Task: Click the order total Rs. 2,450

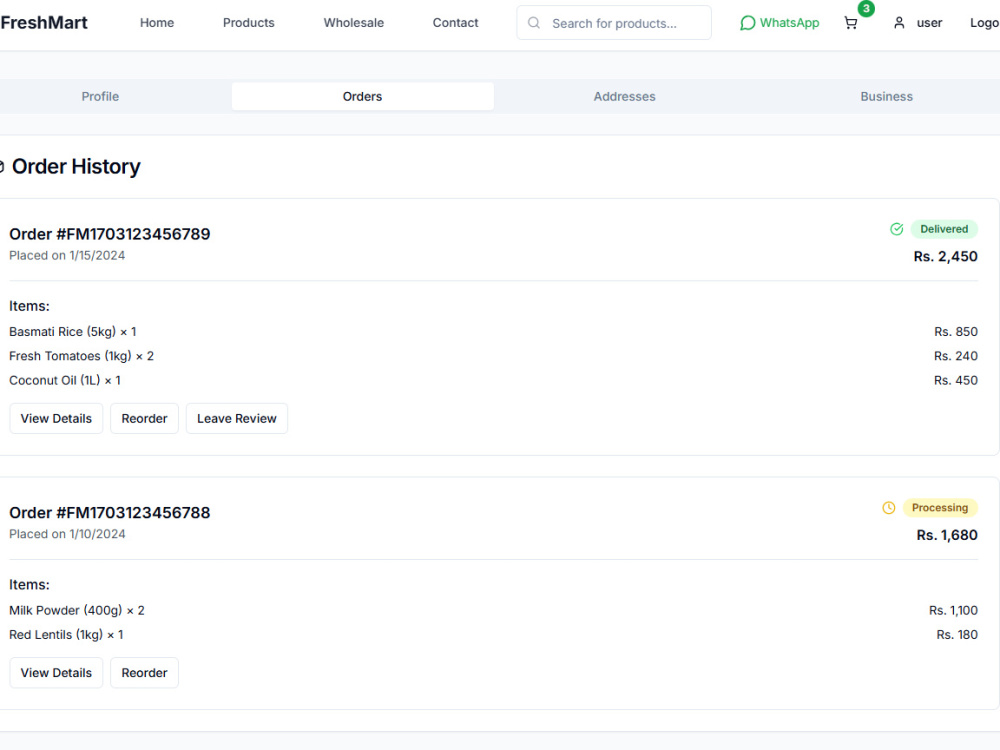Action: pos(945,256)
